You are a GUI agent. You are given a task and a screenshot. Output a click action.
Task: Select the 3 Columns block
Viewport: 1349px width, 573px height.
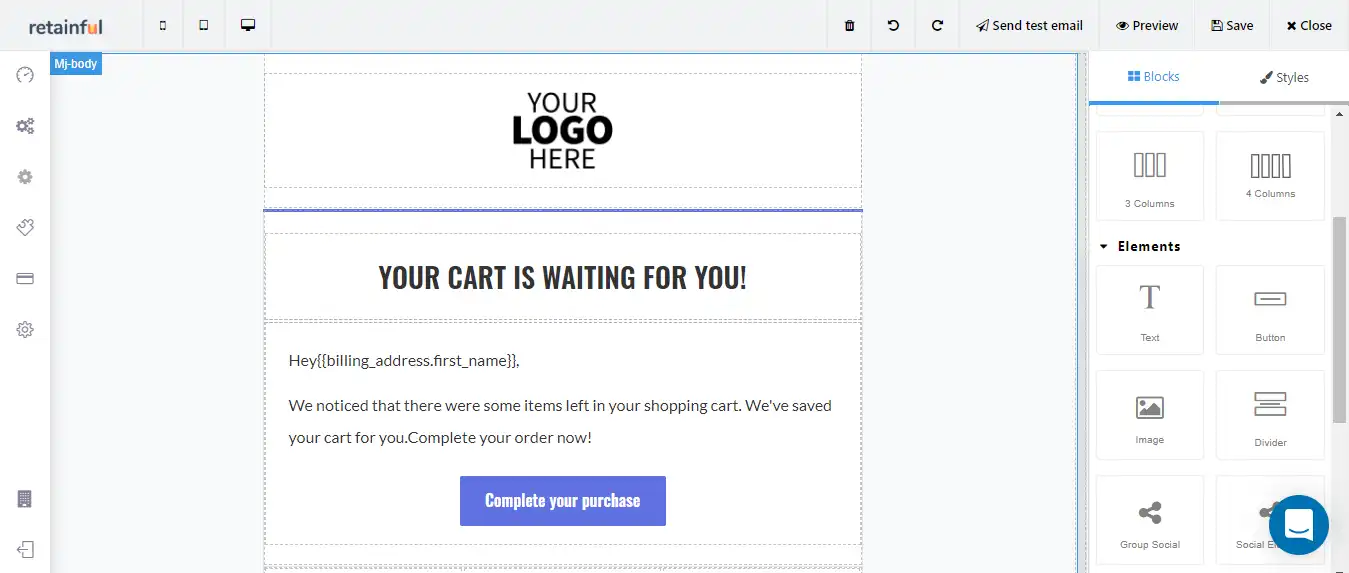point(1150,175)
